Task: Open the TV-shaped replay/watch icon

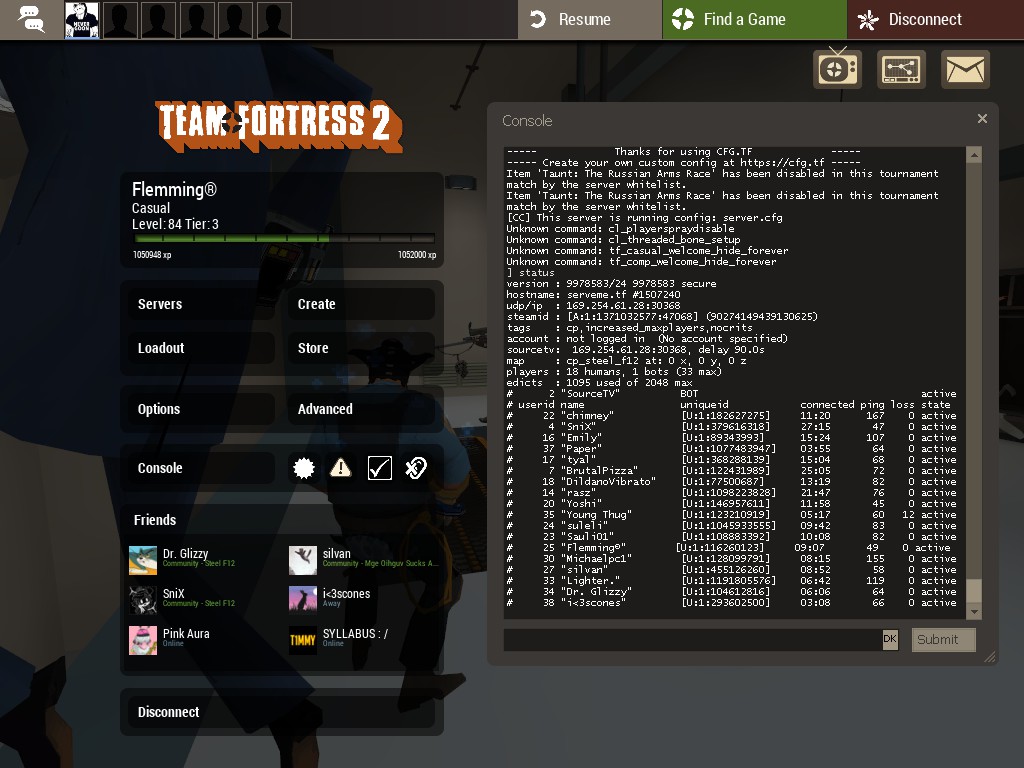Action: point(837,69)
